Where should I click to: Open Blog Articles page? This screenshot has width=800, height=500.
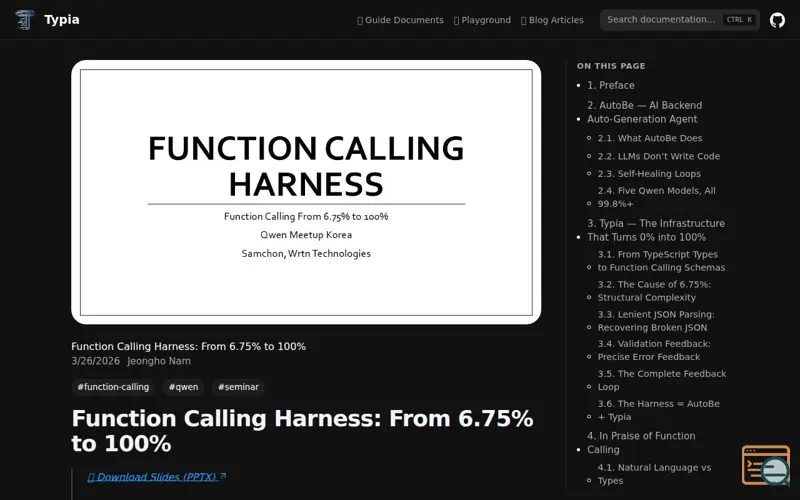pyautogui.click(x=552, y=20)
